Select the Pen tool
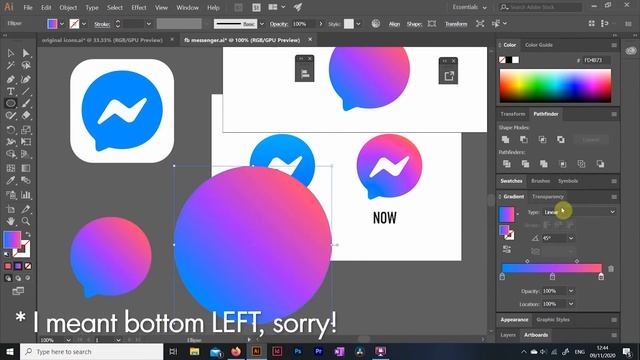 11,79
